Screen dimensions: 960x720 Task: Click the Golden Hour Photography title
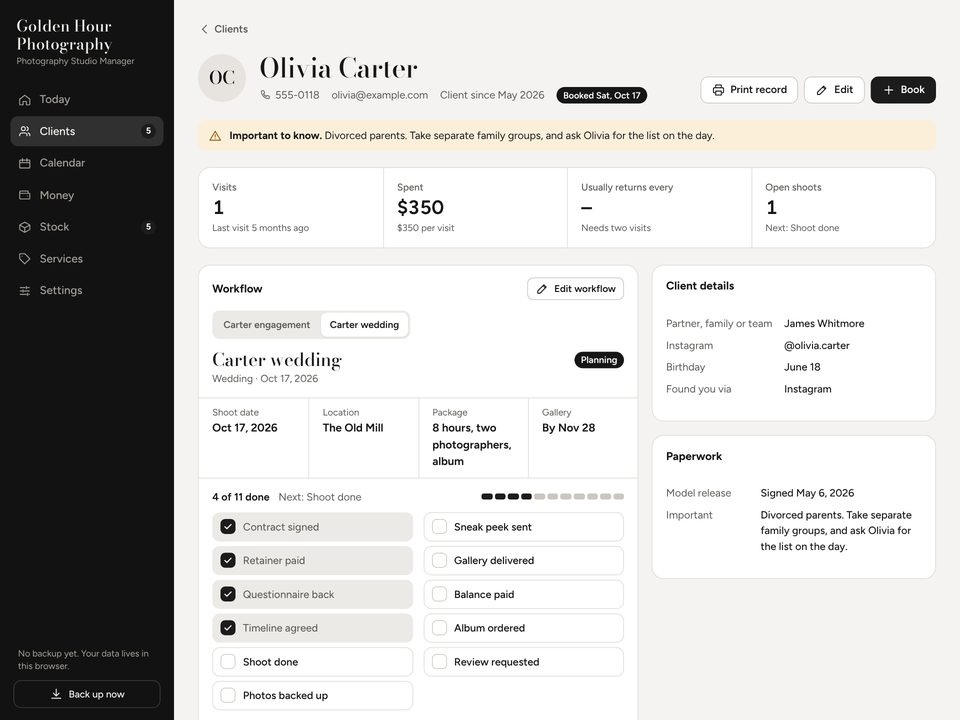[64, 36]
